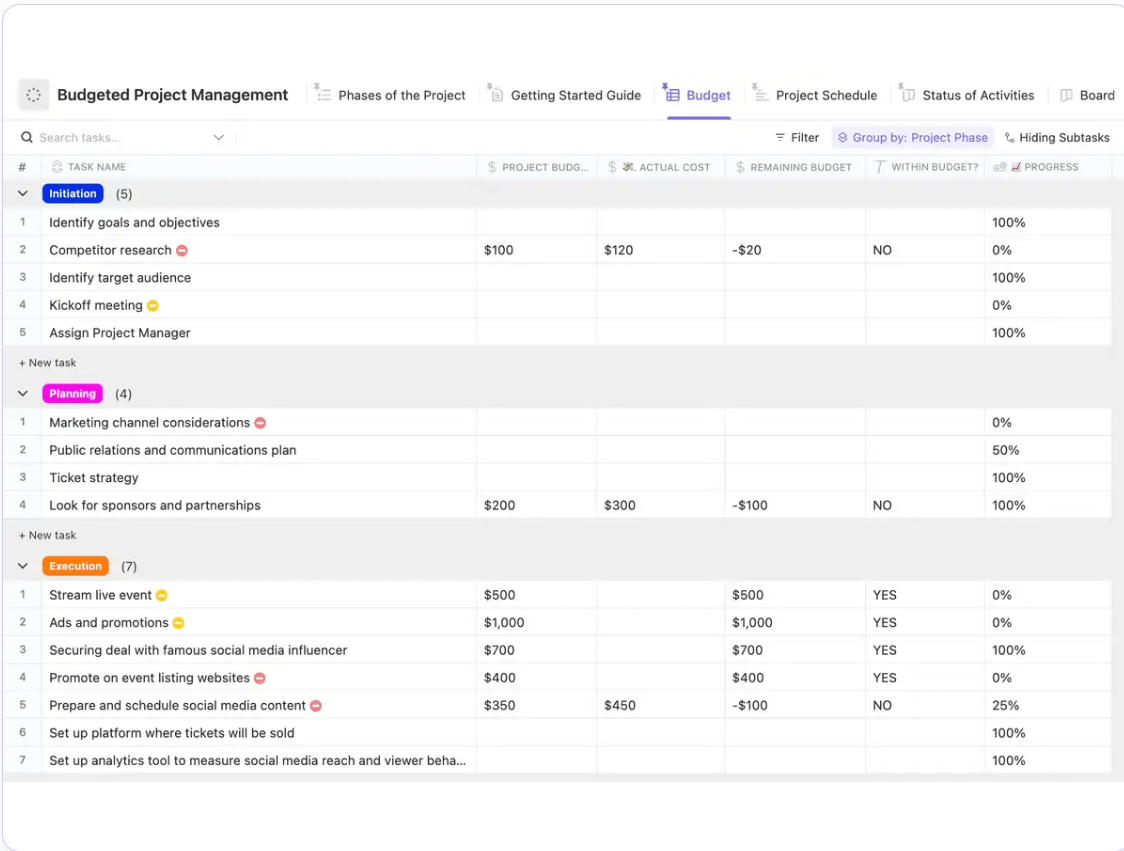Screen dimensions: 1124x851
Task: Open the Getting Started Guide tab
Action: tap(565, 95)
